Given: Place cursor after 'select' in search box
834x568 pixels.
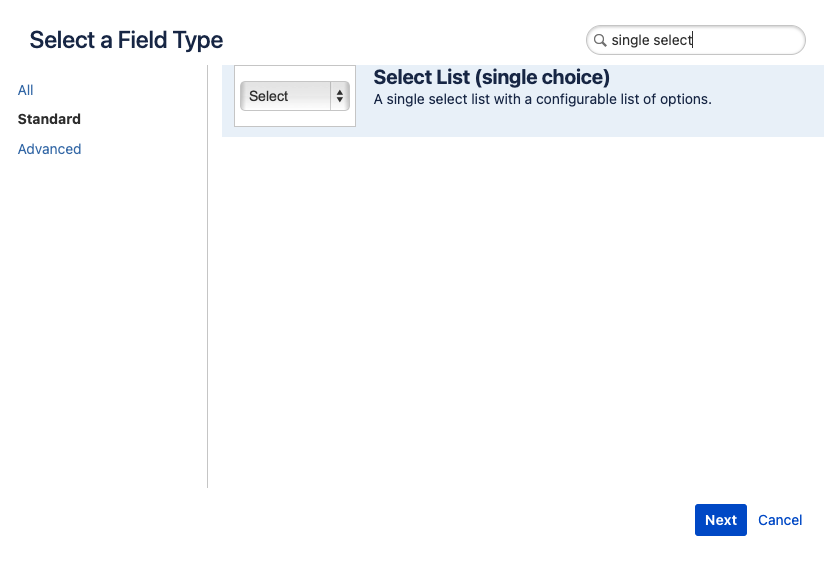Looking at the screenshot, I should coord(693,40).
